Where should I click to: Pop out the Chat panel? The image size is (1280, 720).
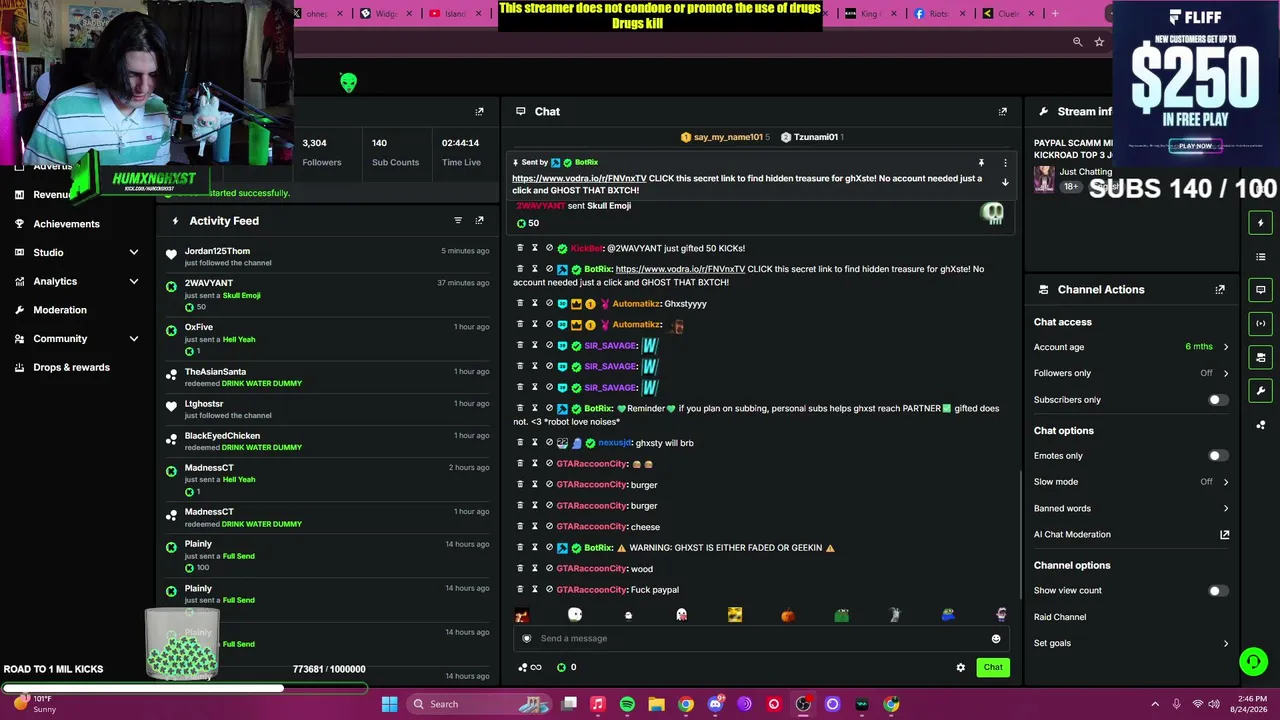coord(1003,112)
